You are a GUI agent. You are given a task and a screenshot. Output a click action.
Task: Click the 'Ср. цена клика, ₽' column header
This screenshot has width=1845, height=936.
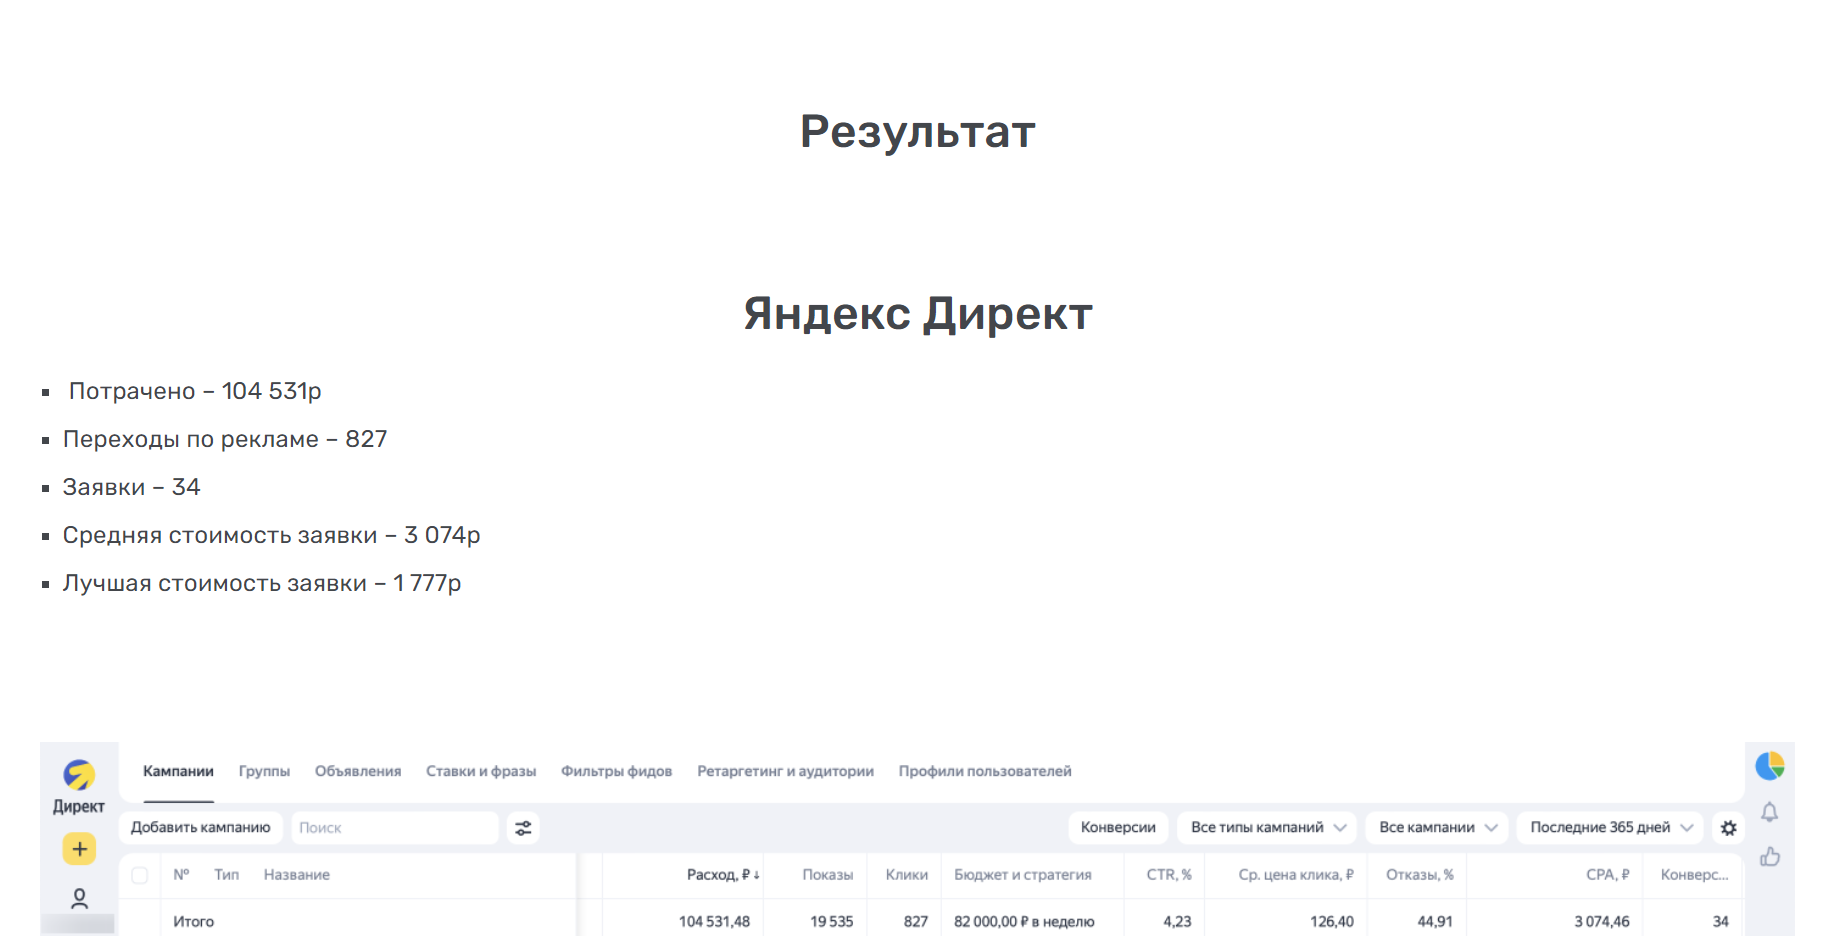pos(1296,875)
